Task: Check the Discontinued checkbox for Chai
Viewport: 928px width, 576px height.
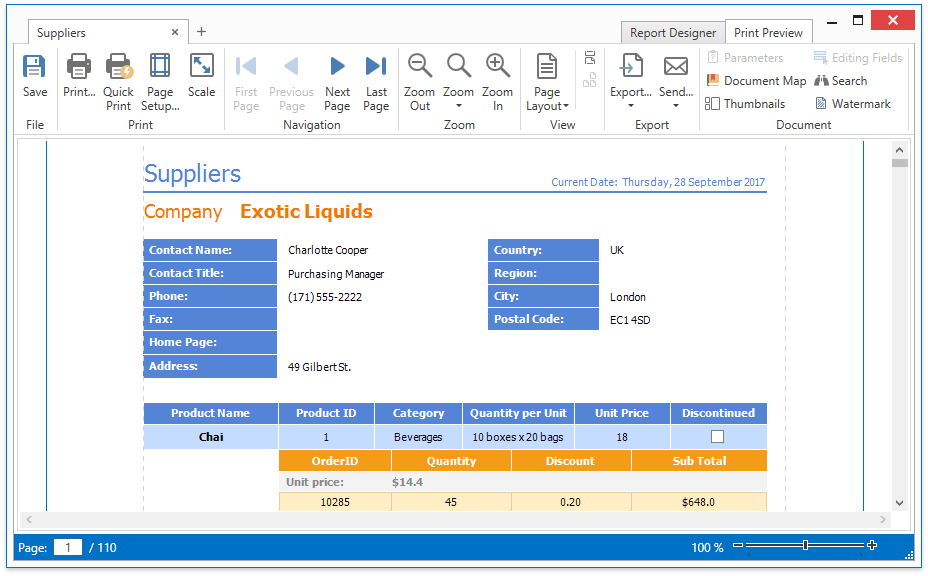Action: 717,437
